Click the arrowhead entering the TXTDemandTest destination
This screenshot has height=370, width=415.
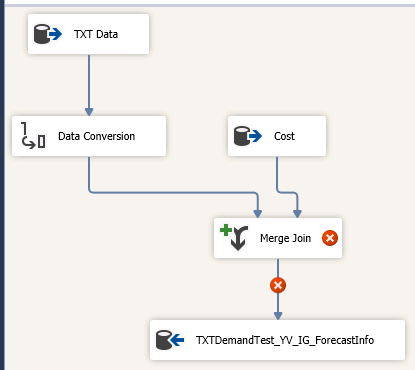(x=278, y=316)
